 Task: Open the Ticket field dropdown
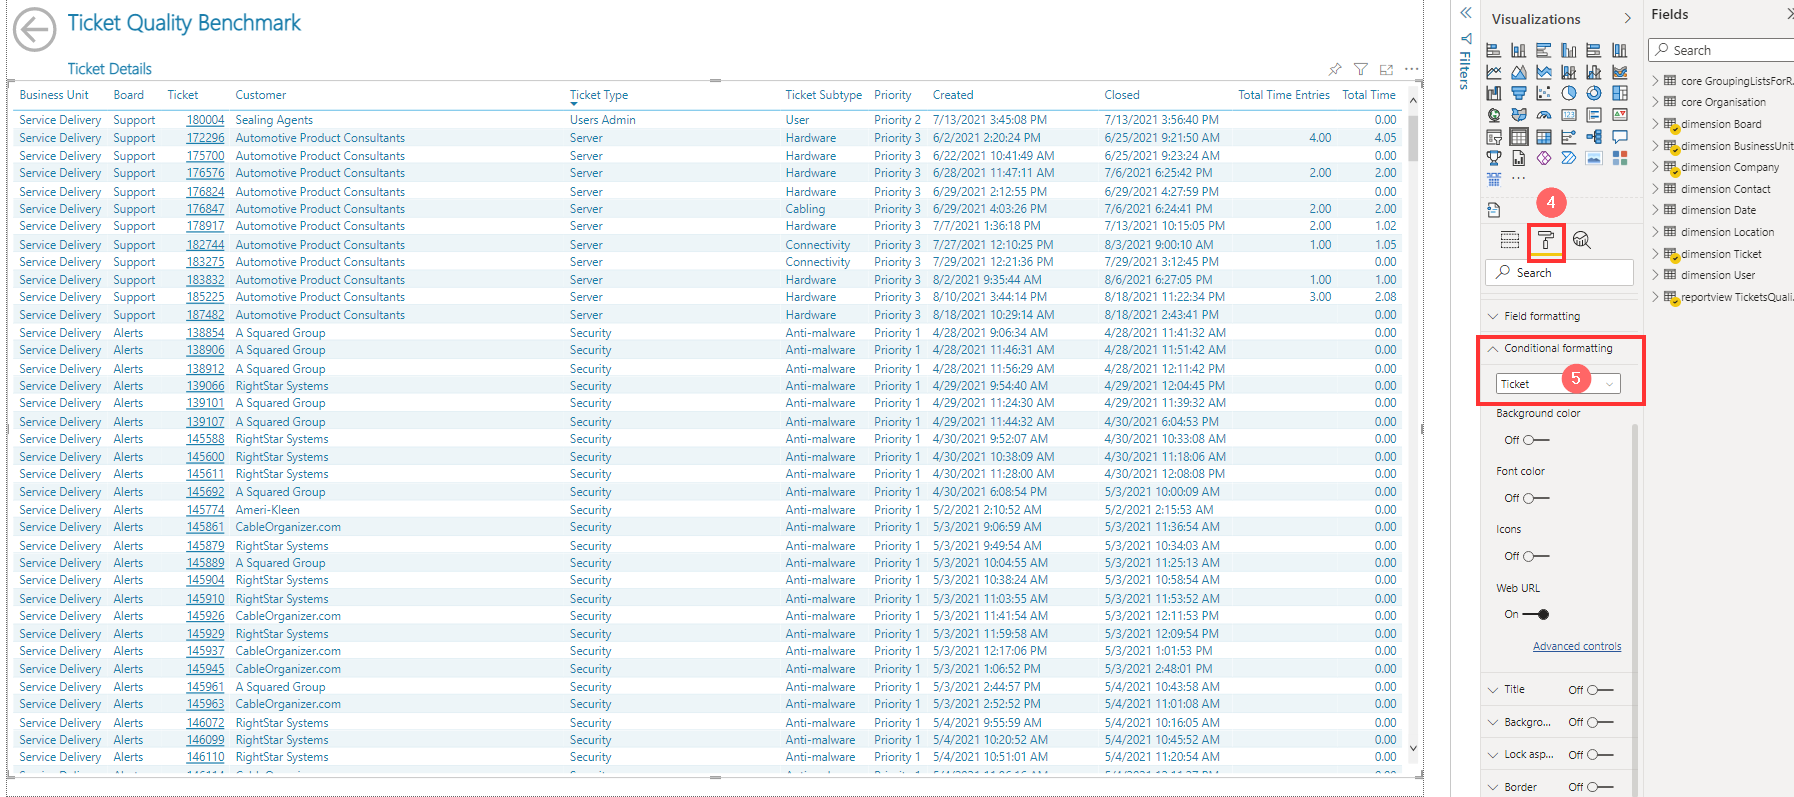click(1558, 384)
